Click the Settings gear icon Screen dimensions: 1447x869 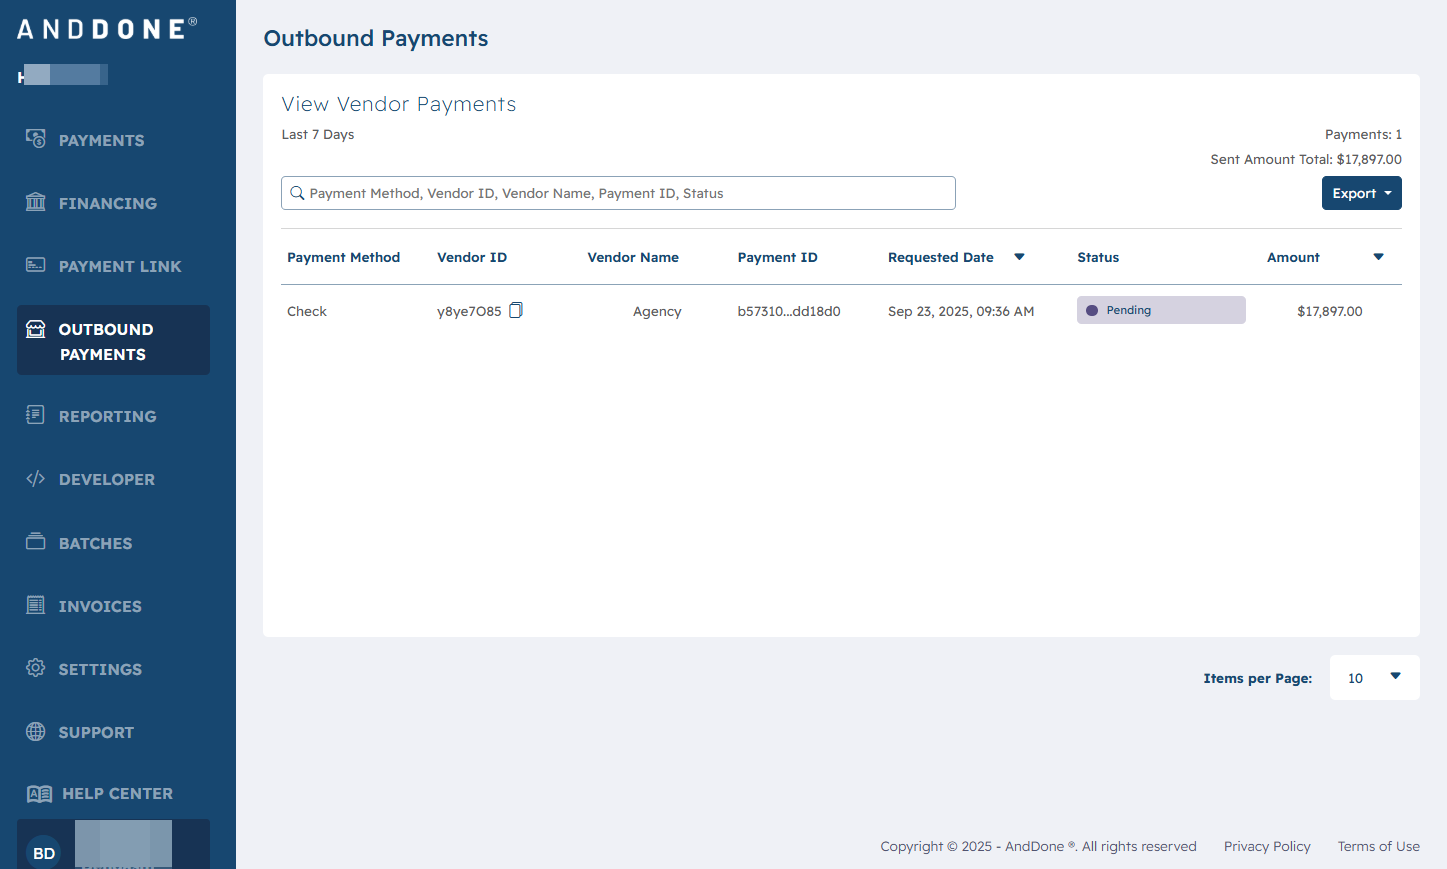point(36,668)
